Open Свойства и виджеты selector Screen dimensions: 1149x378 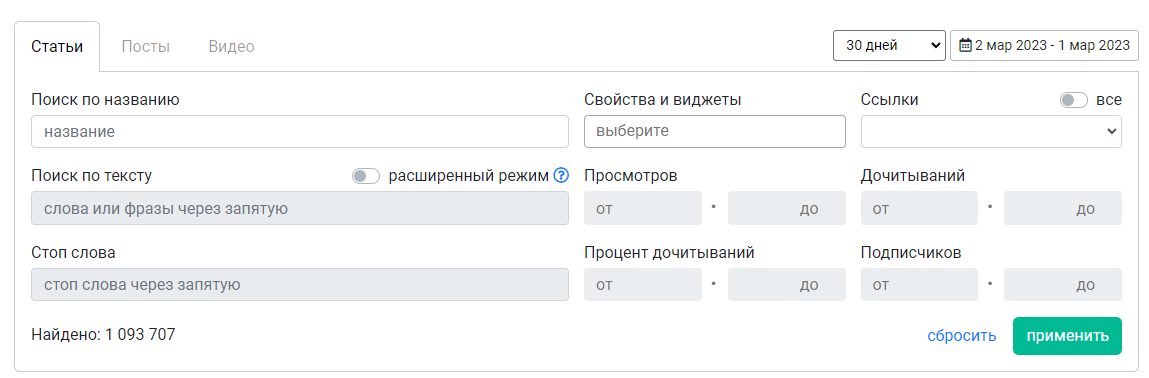click(x=714, y=131)
